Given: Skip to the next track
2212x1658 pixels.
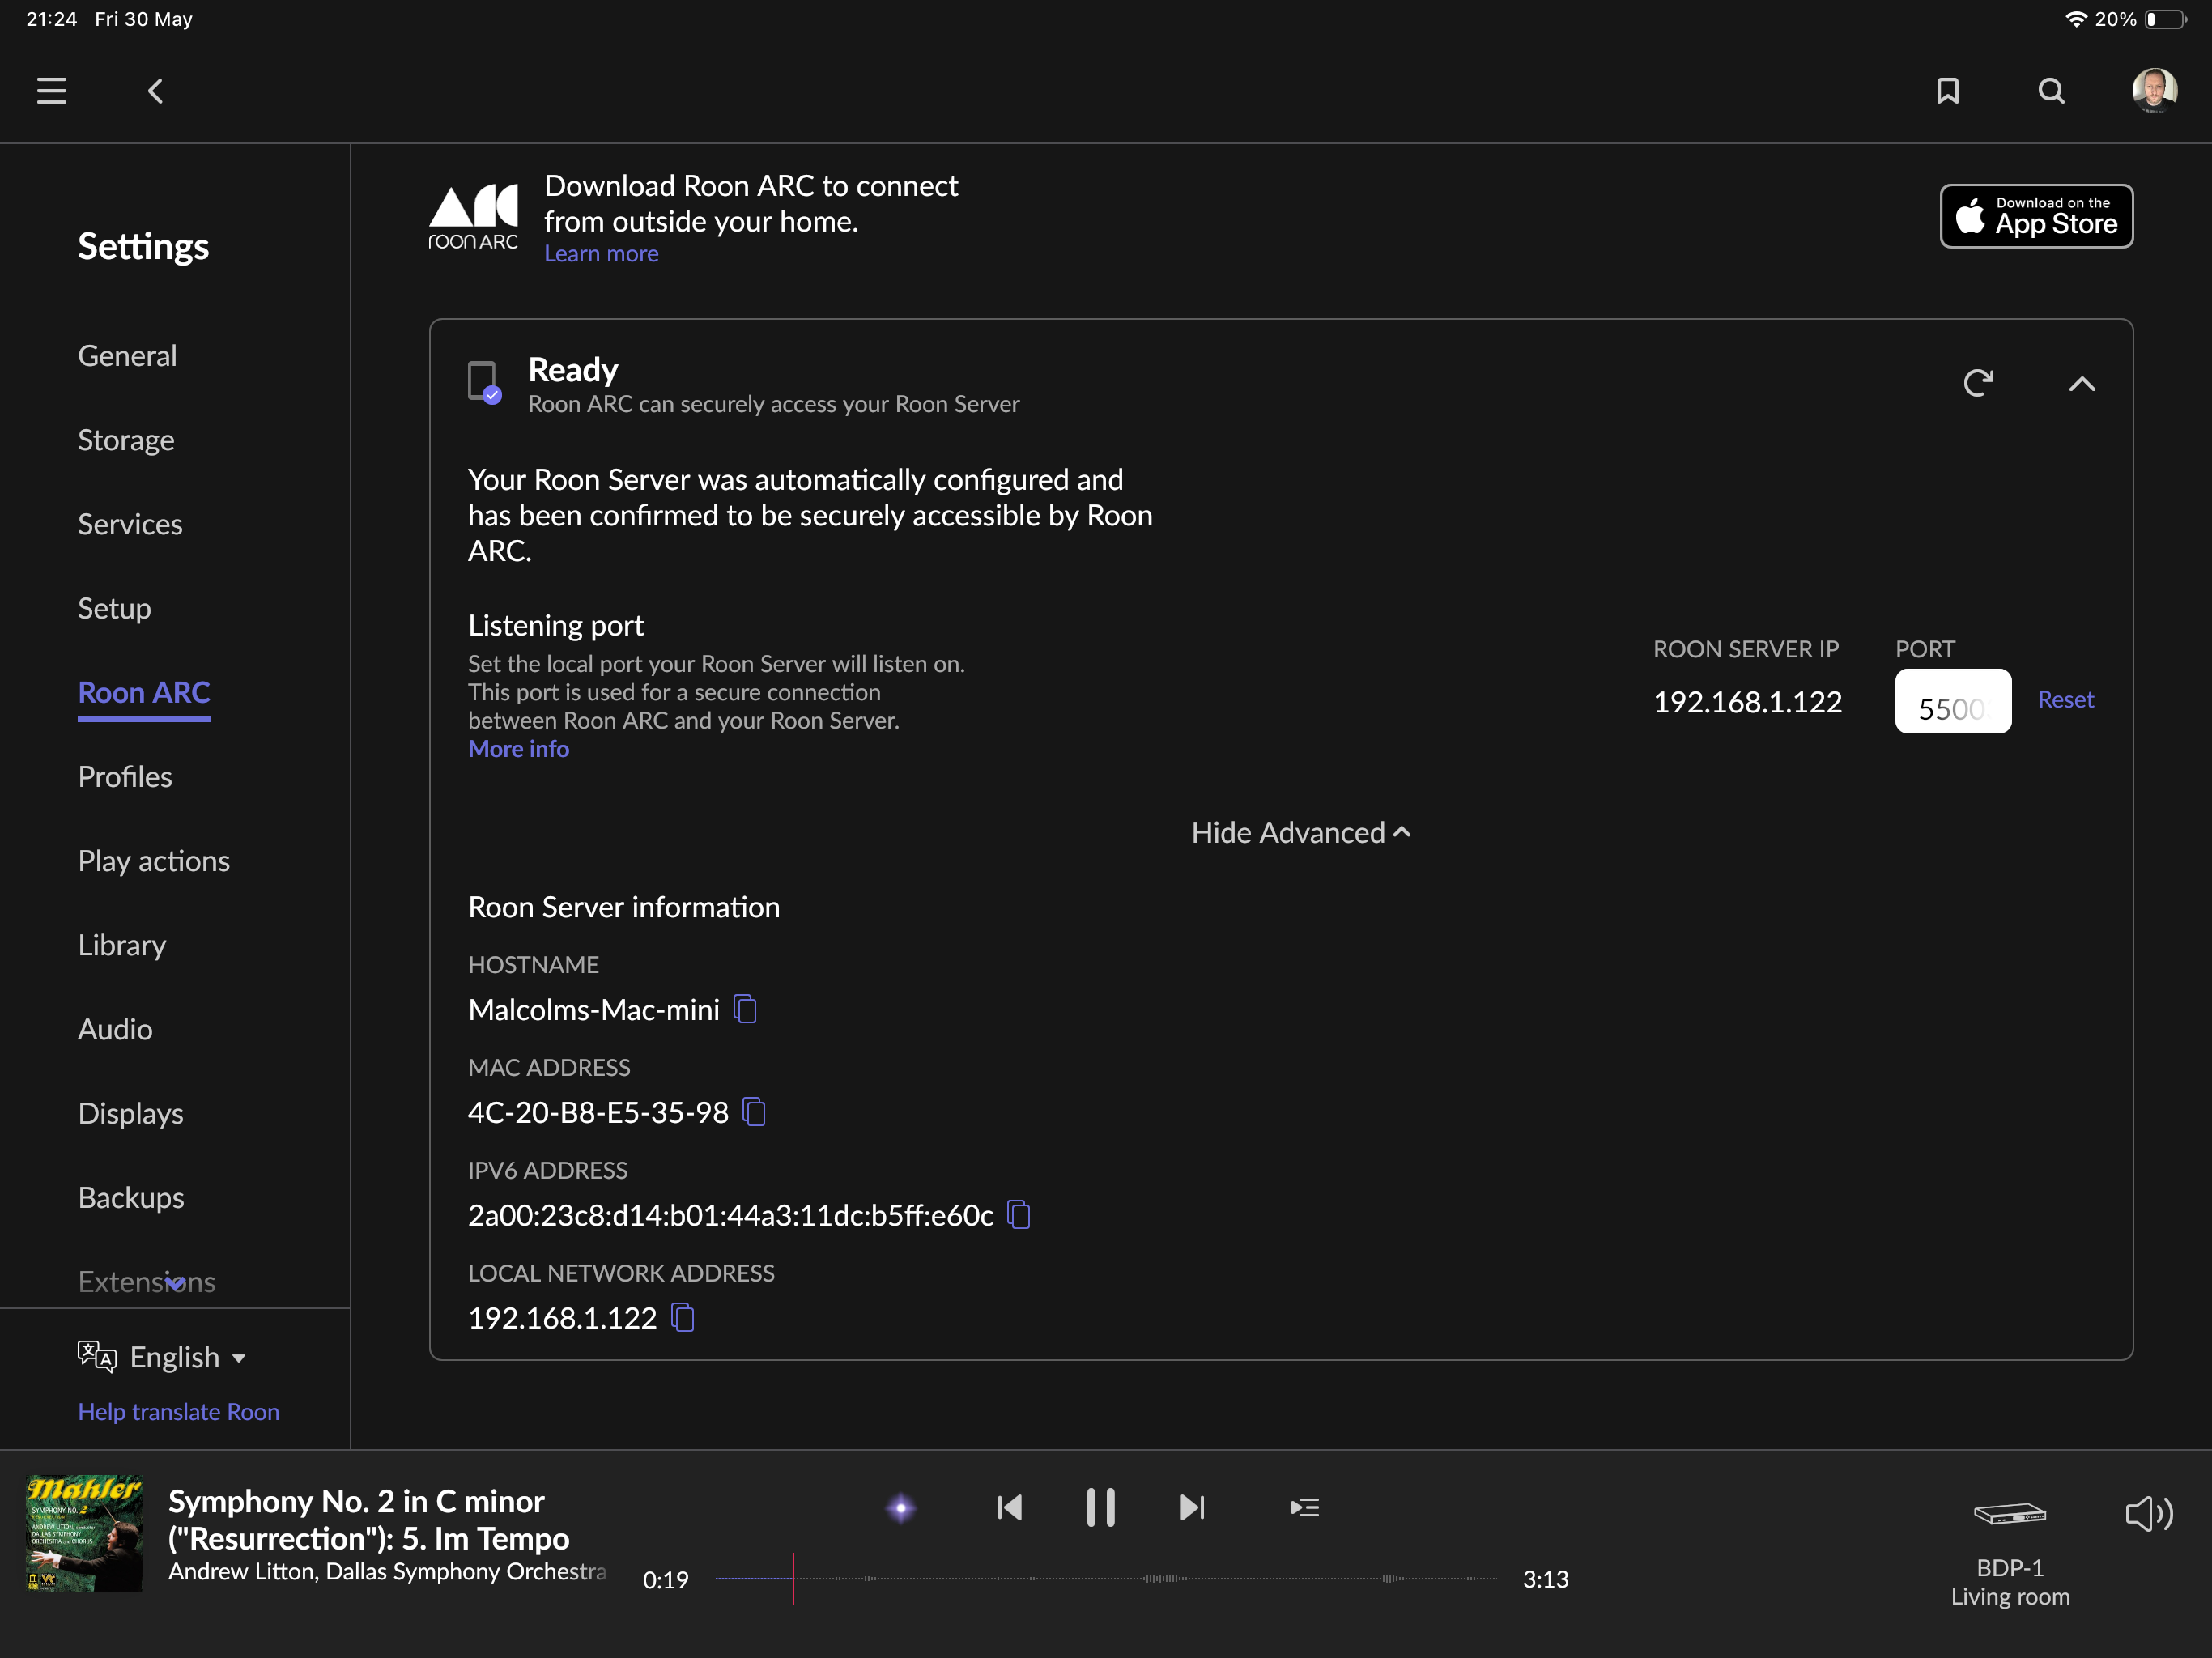Looking at the screenshot, I should (1192, 1507).
